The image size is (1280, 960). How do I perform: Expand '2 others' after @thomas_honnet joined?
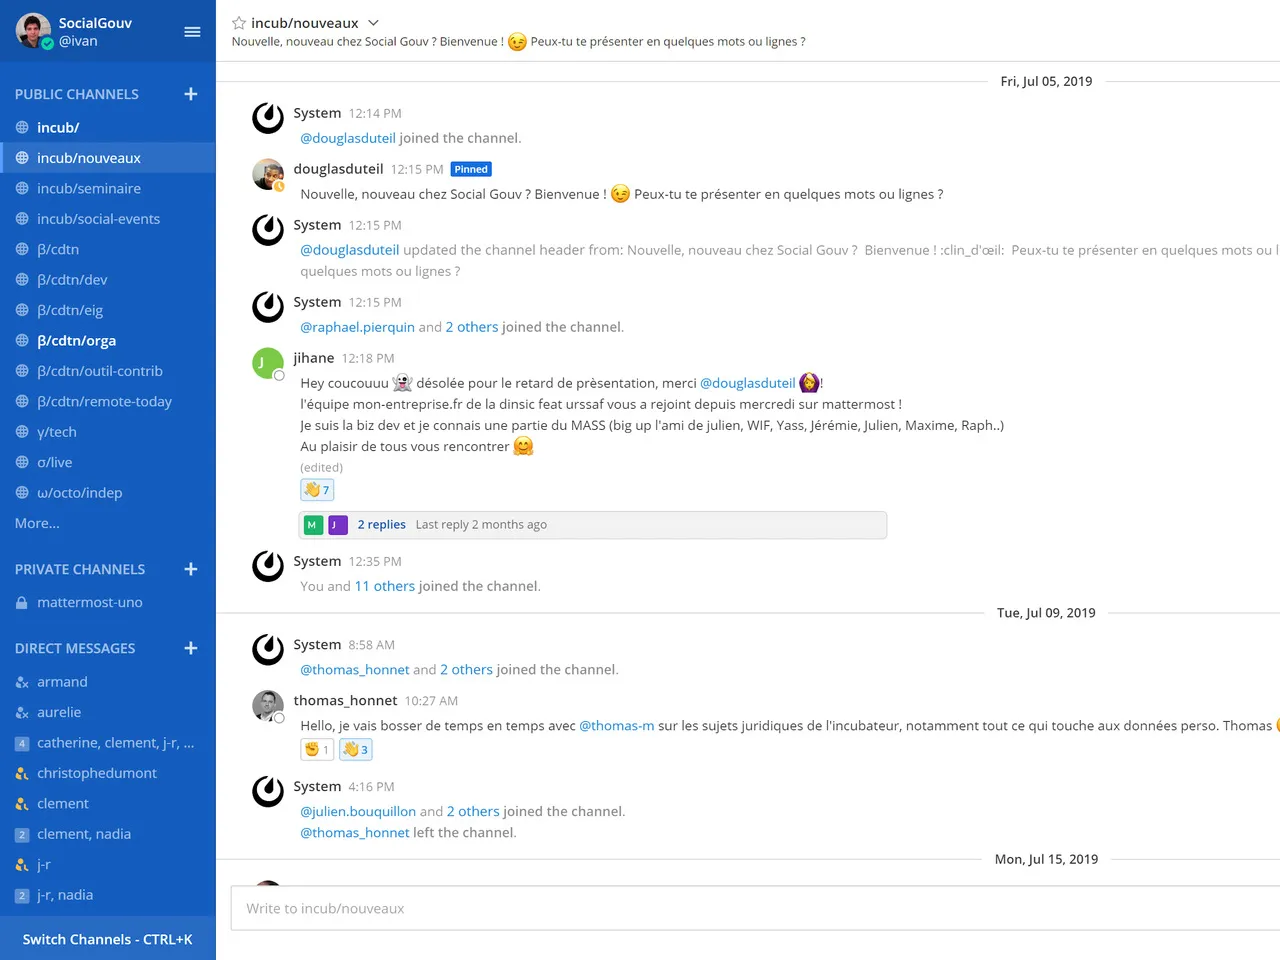(x=466, y=670)
